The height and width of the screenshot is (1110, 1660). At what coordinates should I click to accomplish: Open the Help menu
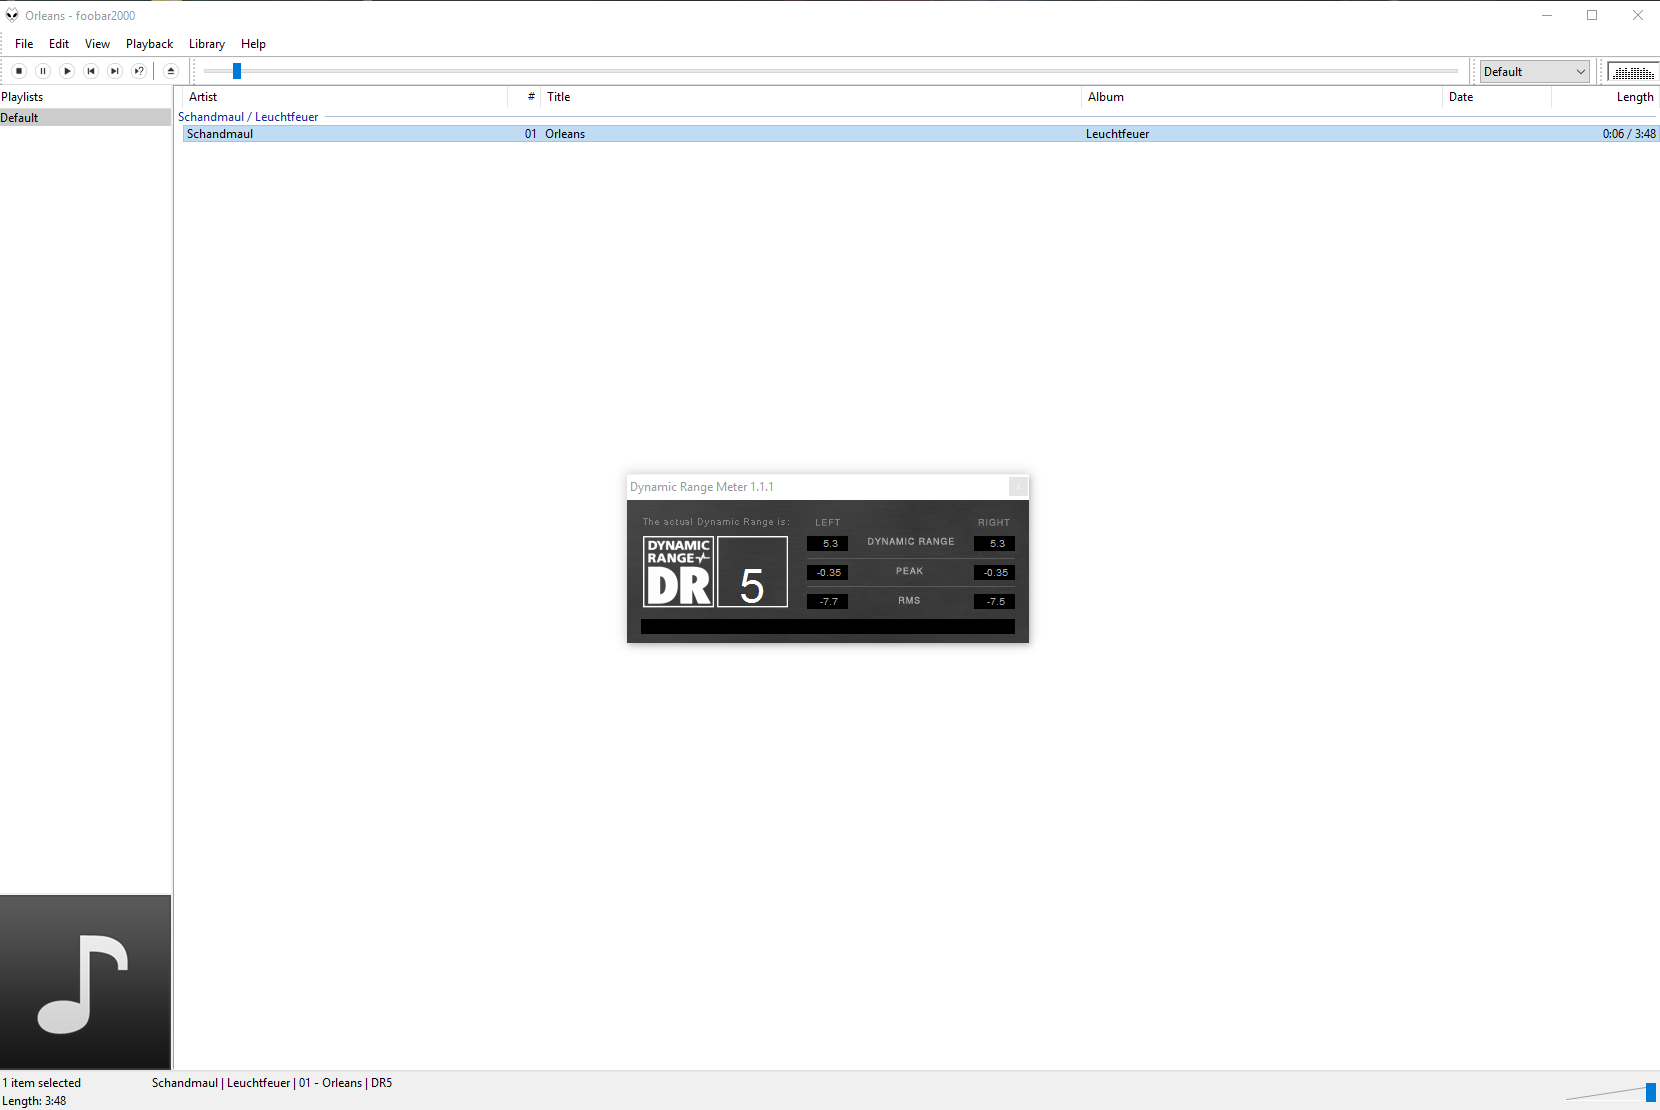point(253,44)
